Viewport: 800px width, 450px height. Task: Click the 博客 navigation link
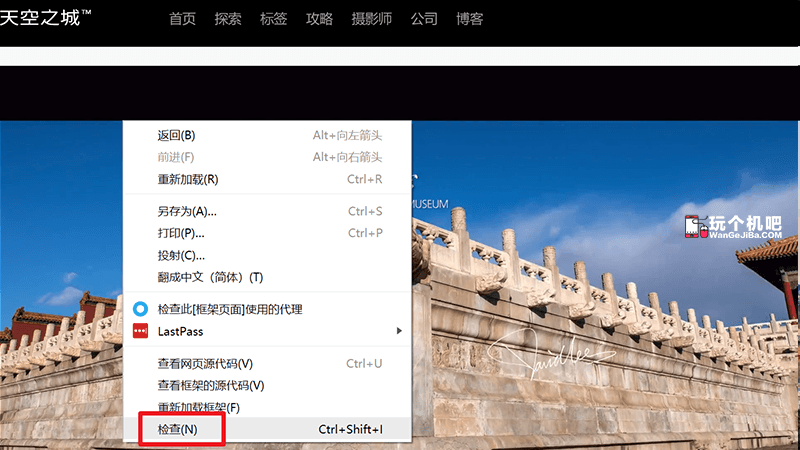click(x=469, y=18)
